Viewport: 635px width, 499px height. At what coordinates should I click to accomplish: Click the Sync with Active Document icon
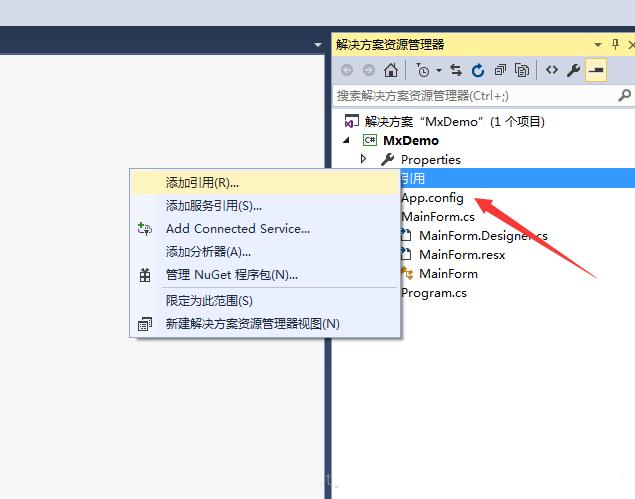[456, 70]
